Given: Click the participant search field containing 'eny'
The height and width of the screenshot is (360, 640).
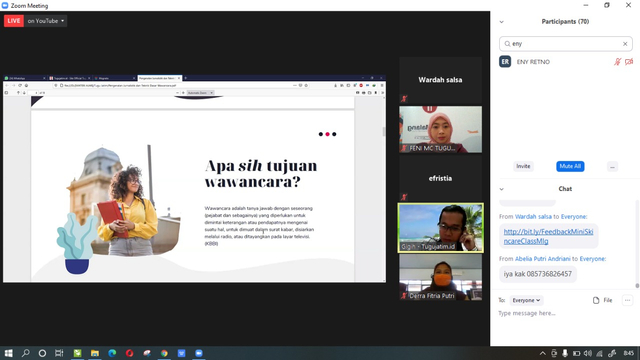Looking at the screenshot, I should point(565,44).
